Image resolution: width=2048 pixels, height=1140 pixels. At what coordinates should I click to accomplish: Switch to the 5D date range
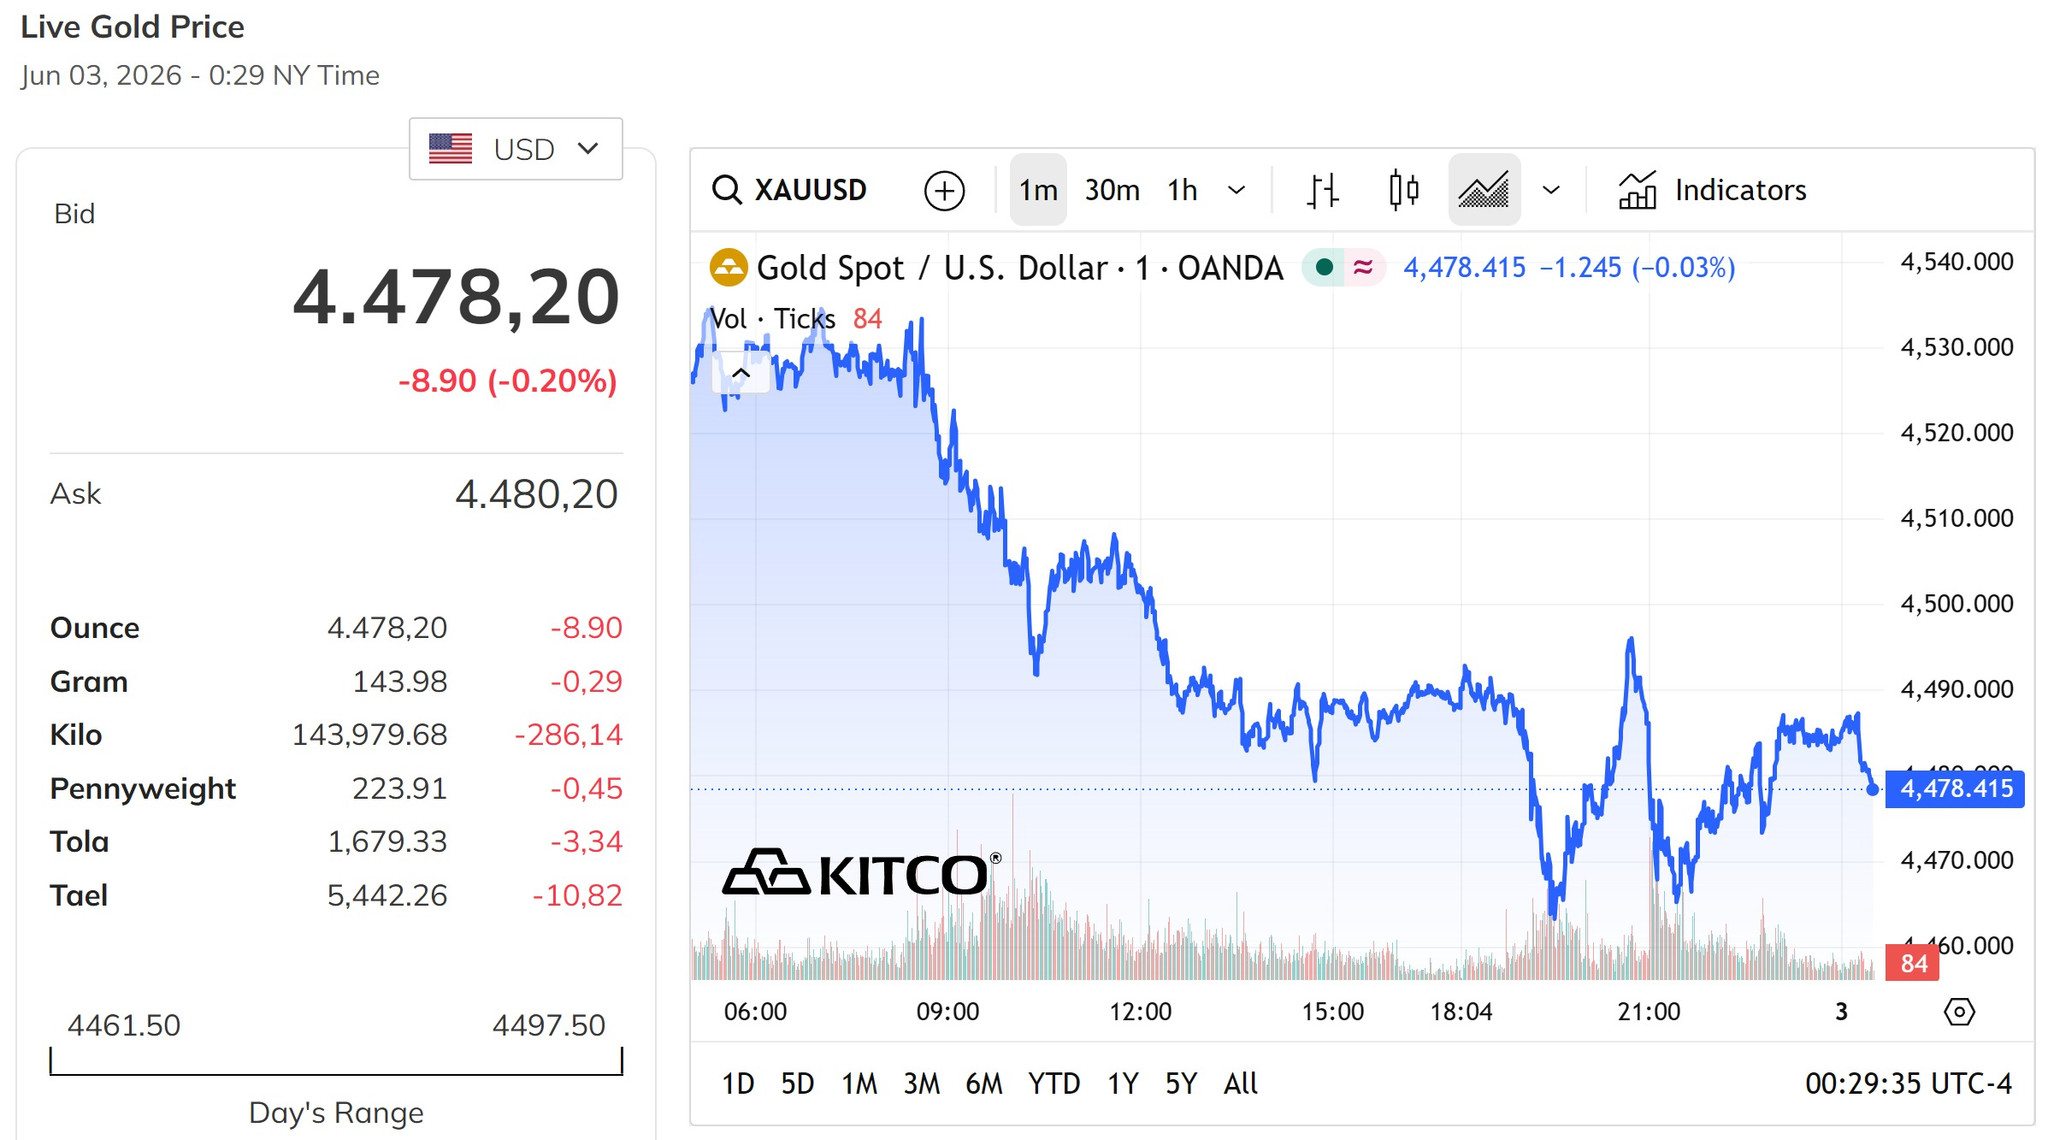click(x=797, y=1084)
